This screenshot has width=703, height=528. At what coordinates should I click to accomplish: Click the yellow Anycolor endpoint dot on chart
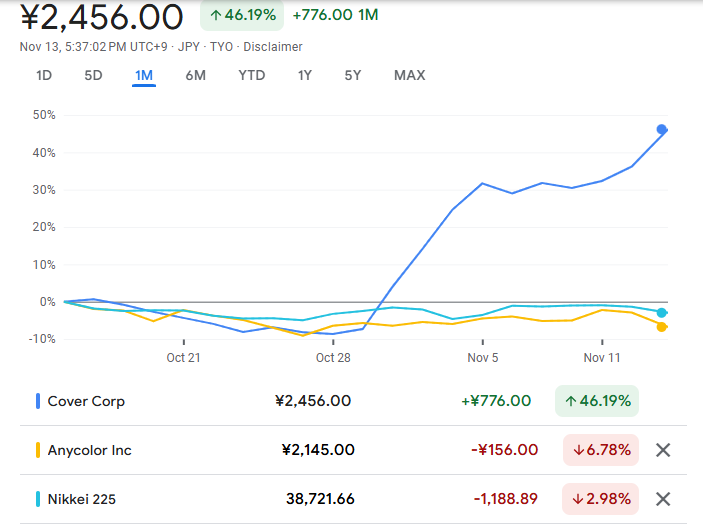point(662,327)
